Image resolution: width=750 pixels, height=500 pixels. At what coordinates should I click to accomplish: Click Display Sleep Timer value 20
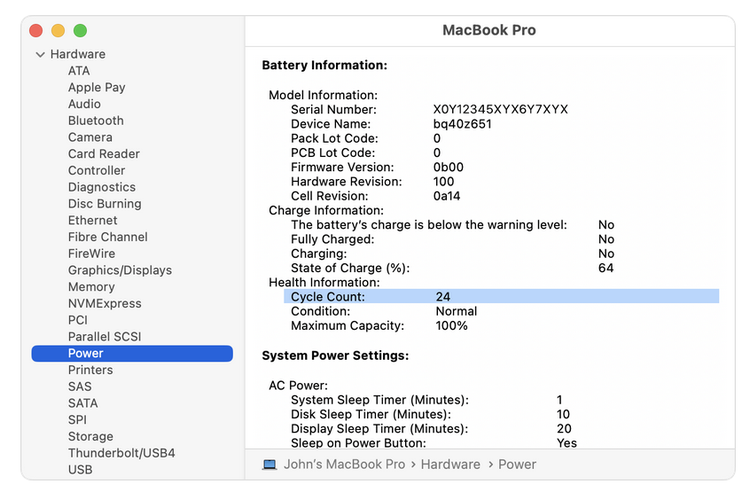coord(564,429)
